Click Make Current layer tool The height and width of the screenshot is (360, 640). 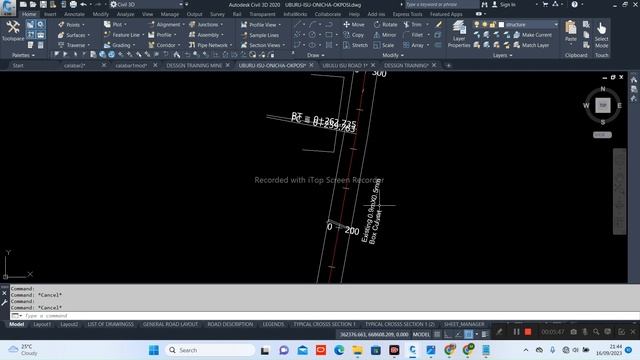(x=532, y=35)
